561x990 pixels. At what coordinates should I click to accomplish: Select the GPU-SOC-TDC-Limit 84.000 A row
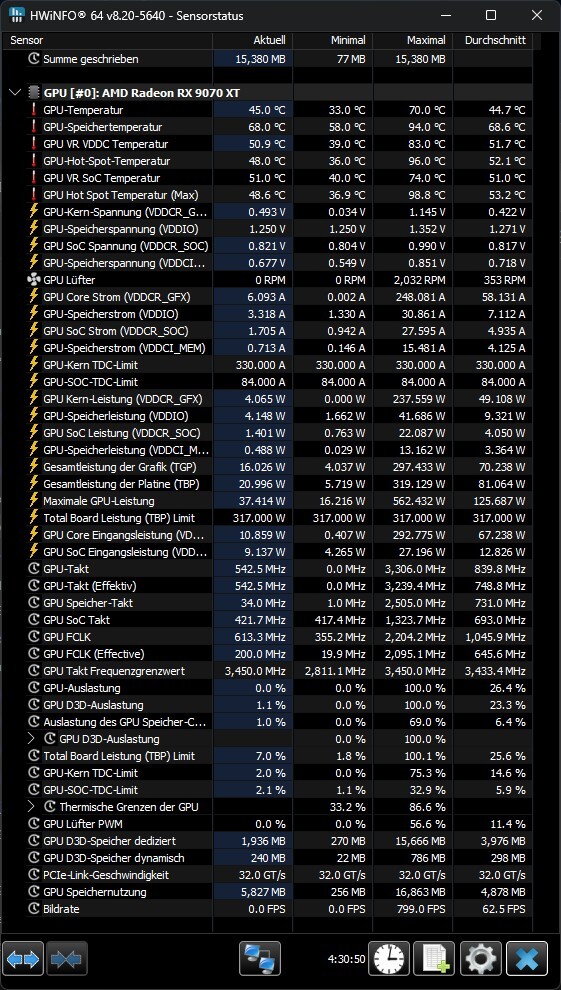coord(267,382)
